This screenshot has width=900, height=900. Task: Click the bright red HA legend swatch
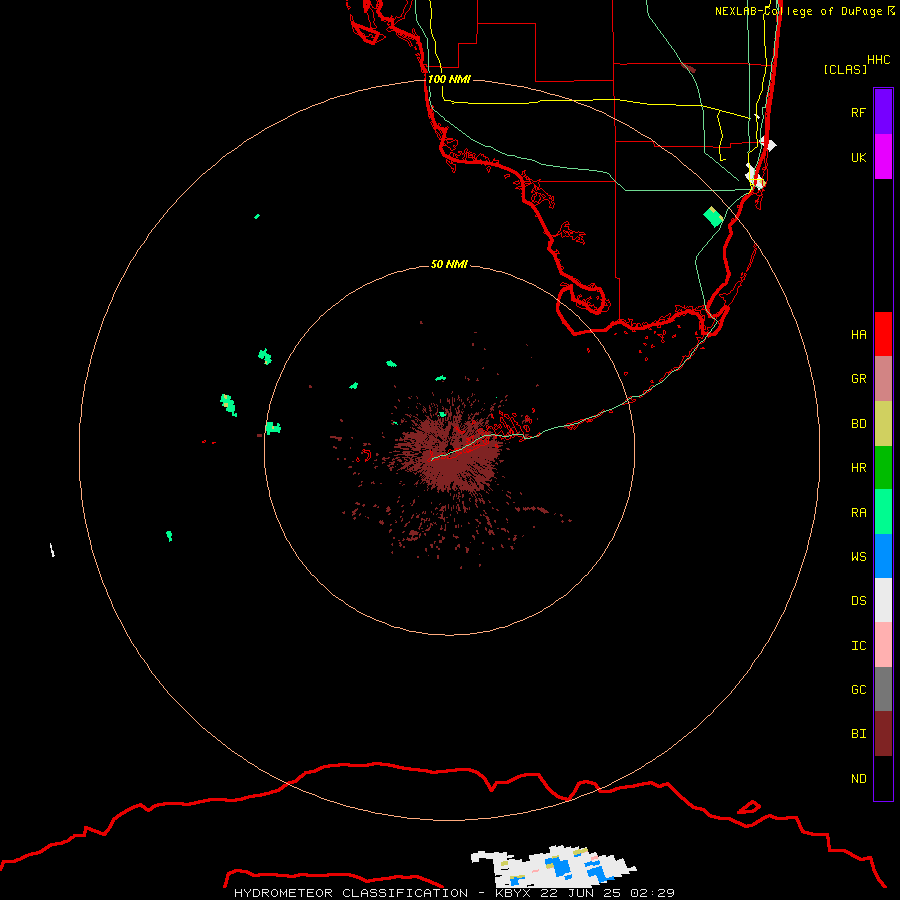click(883, 334)
